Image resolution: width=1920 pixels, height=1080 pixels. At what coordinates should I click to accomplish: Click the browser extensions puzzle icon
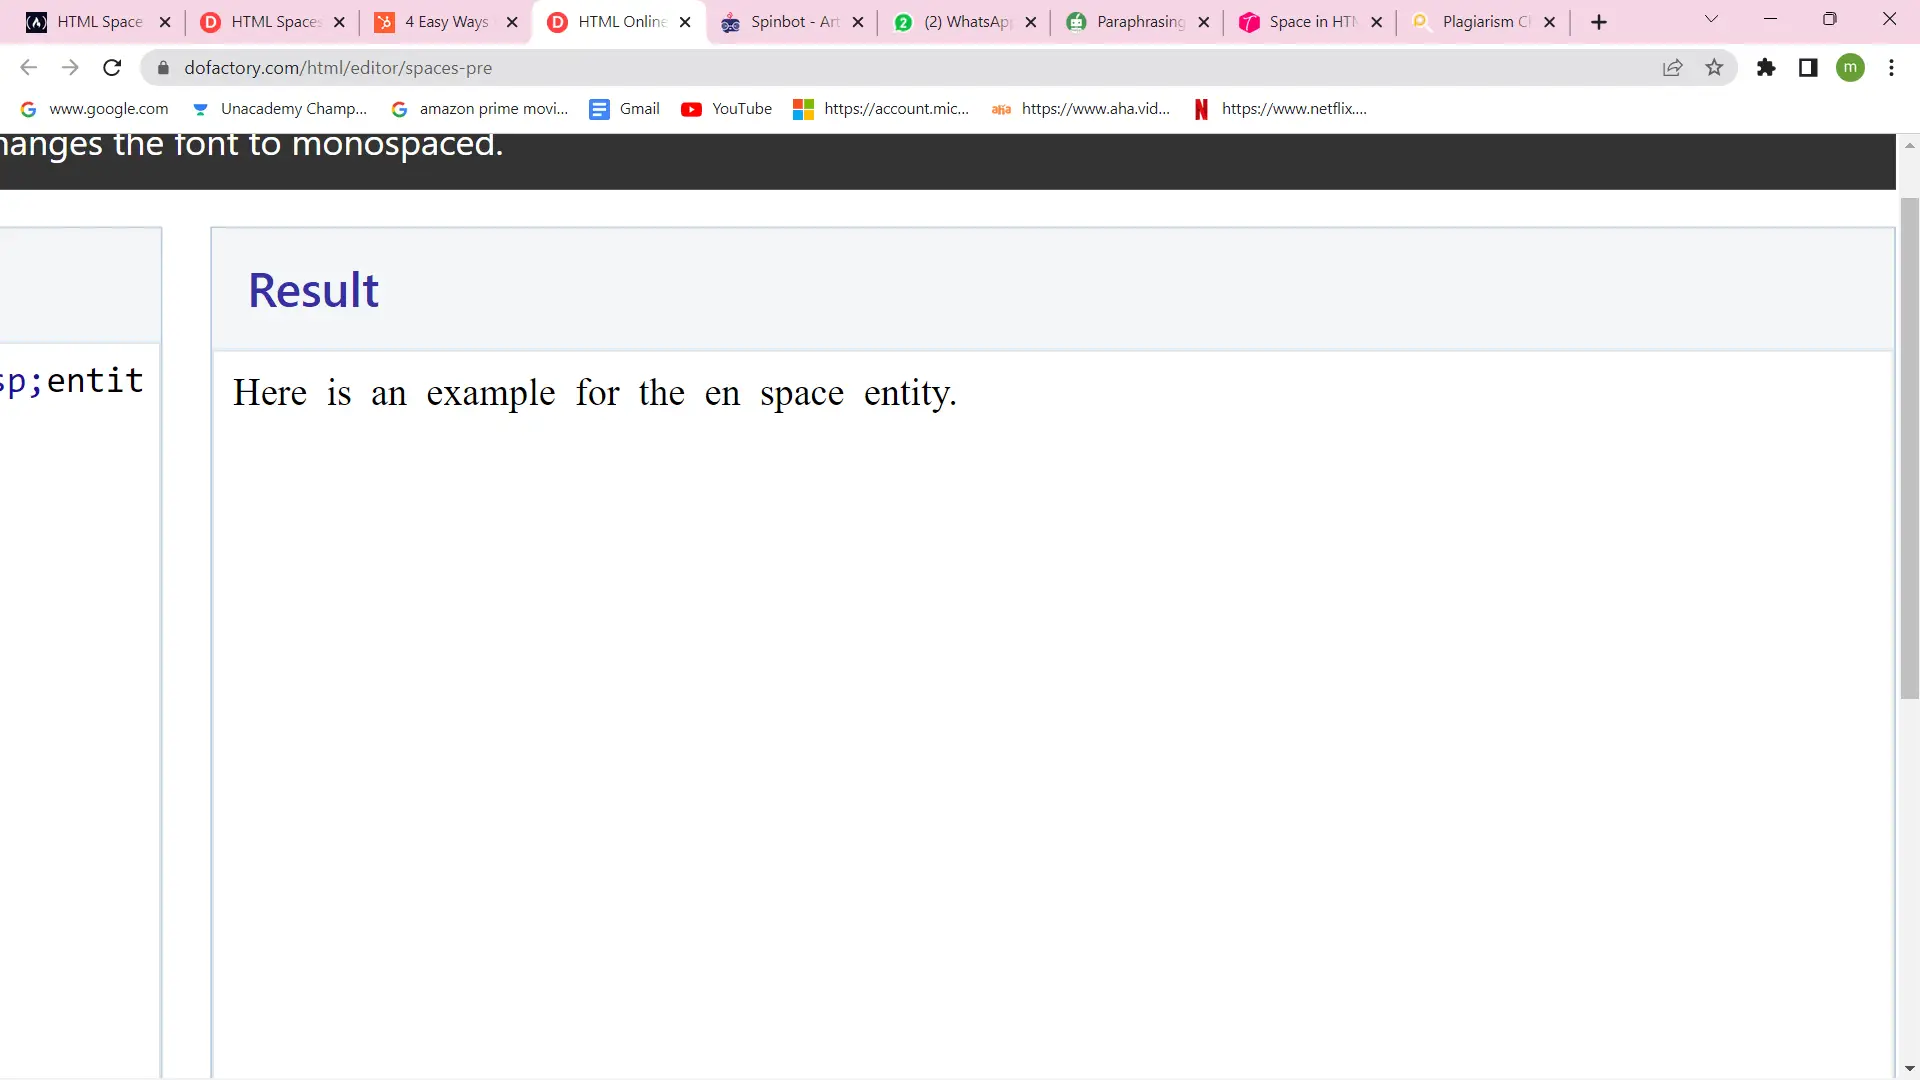pyautogui.click(x=1766, y=67)
